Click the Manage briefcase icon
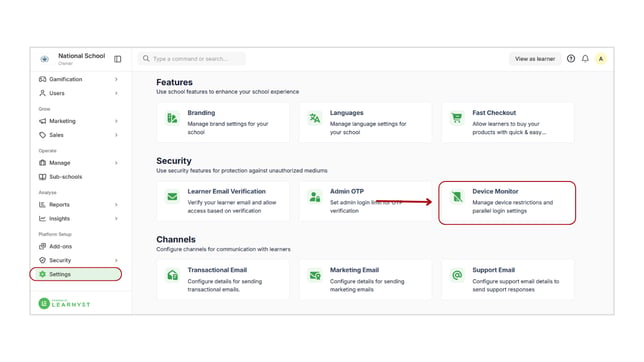Image resolution: width=644 pixels, height=362 pixels. [42, 163]
